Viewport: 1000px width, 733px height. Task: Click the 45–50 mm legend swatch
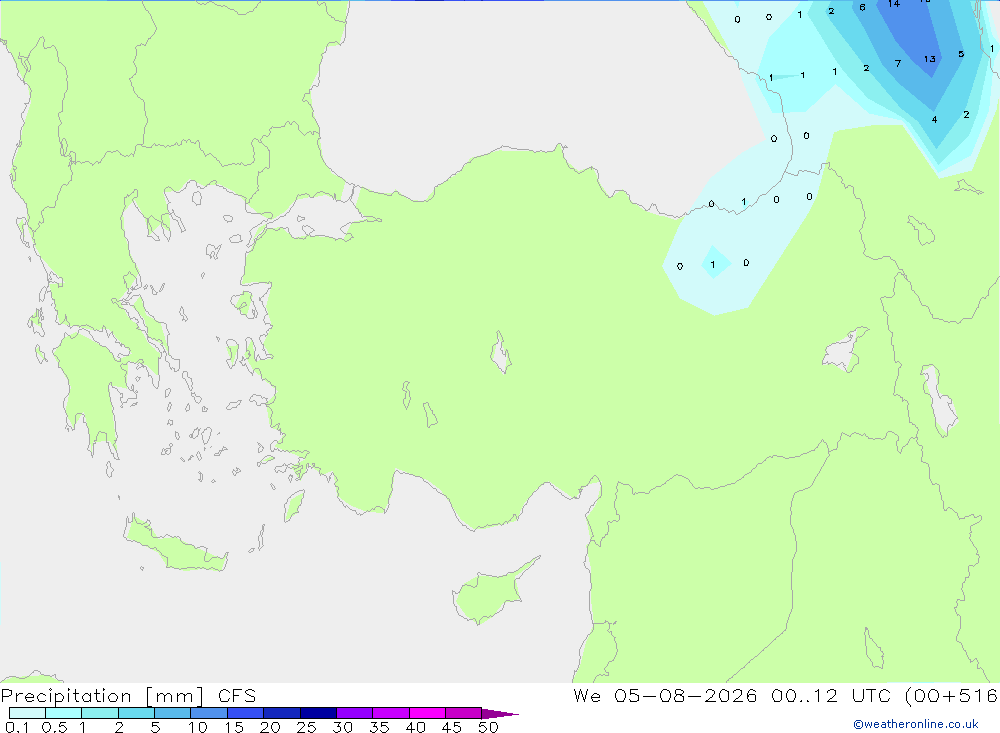point(464,713)
